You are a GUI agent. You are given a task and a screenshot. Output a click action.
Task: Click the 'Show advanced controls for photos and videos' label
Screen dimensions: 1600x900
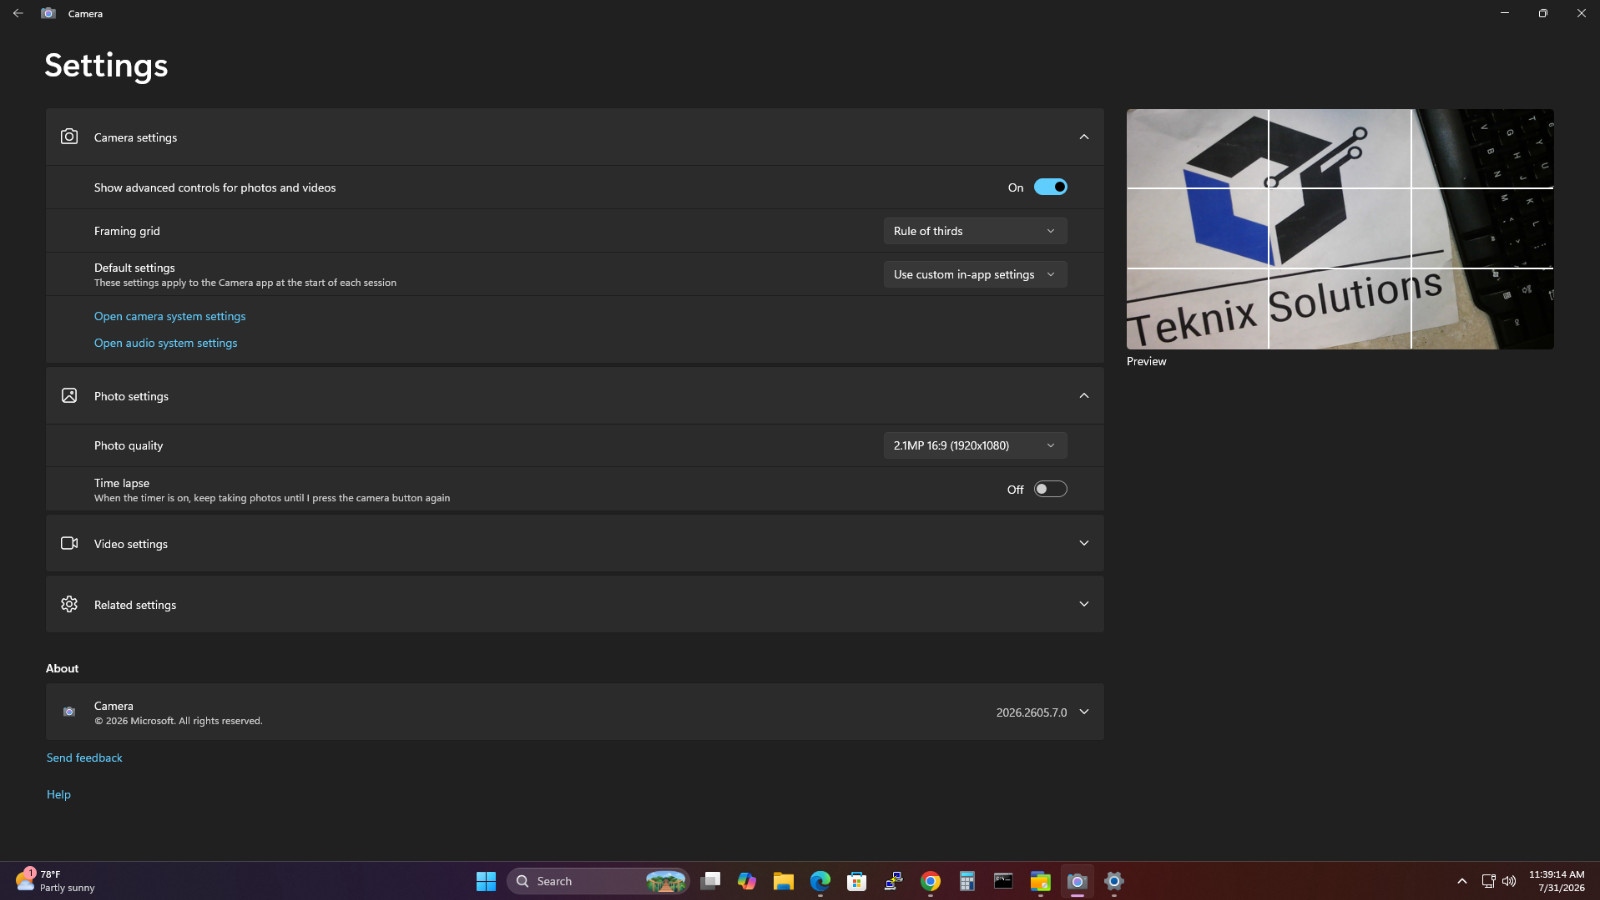pyautogui.click(x=215, y=188)
